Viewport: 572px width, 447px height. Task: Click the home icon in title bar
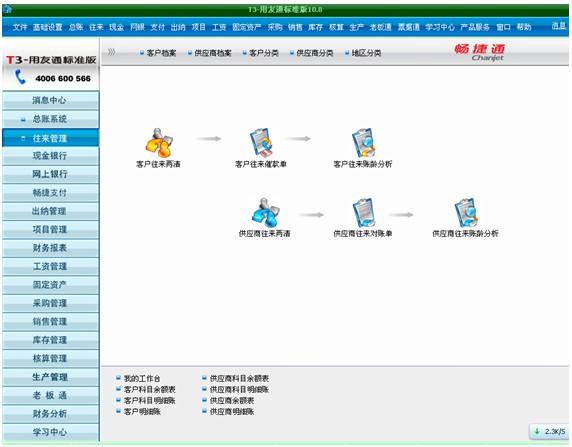tap(7, 9)
